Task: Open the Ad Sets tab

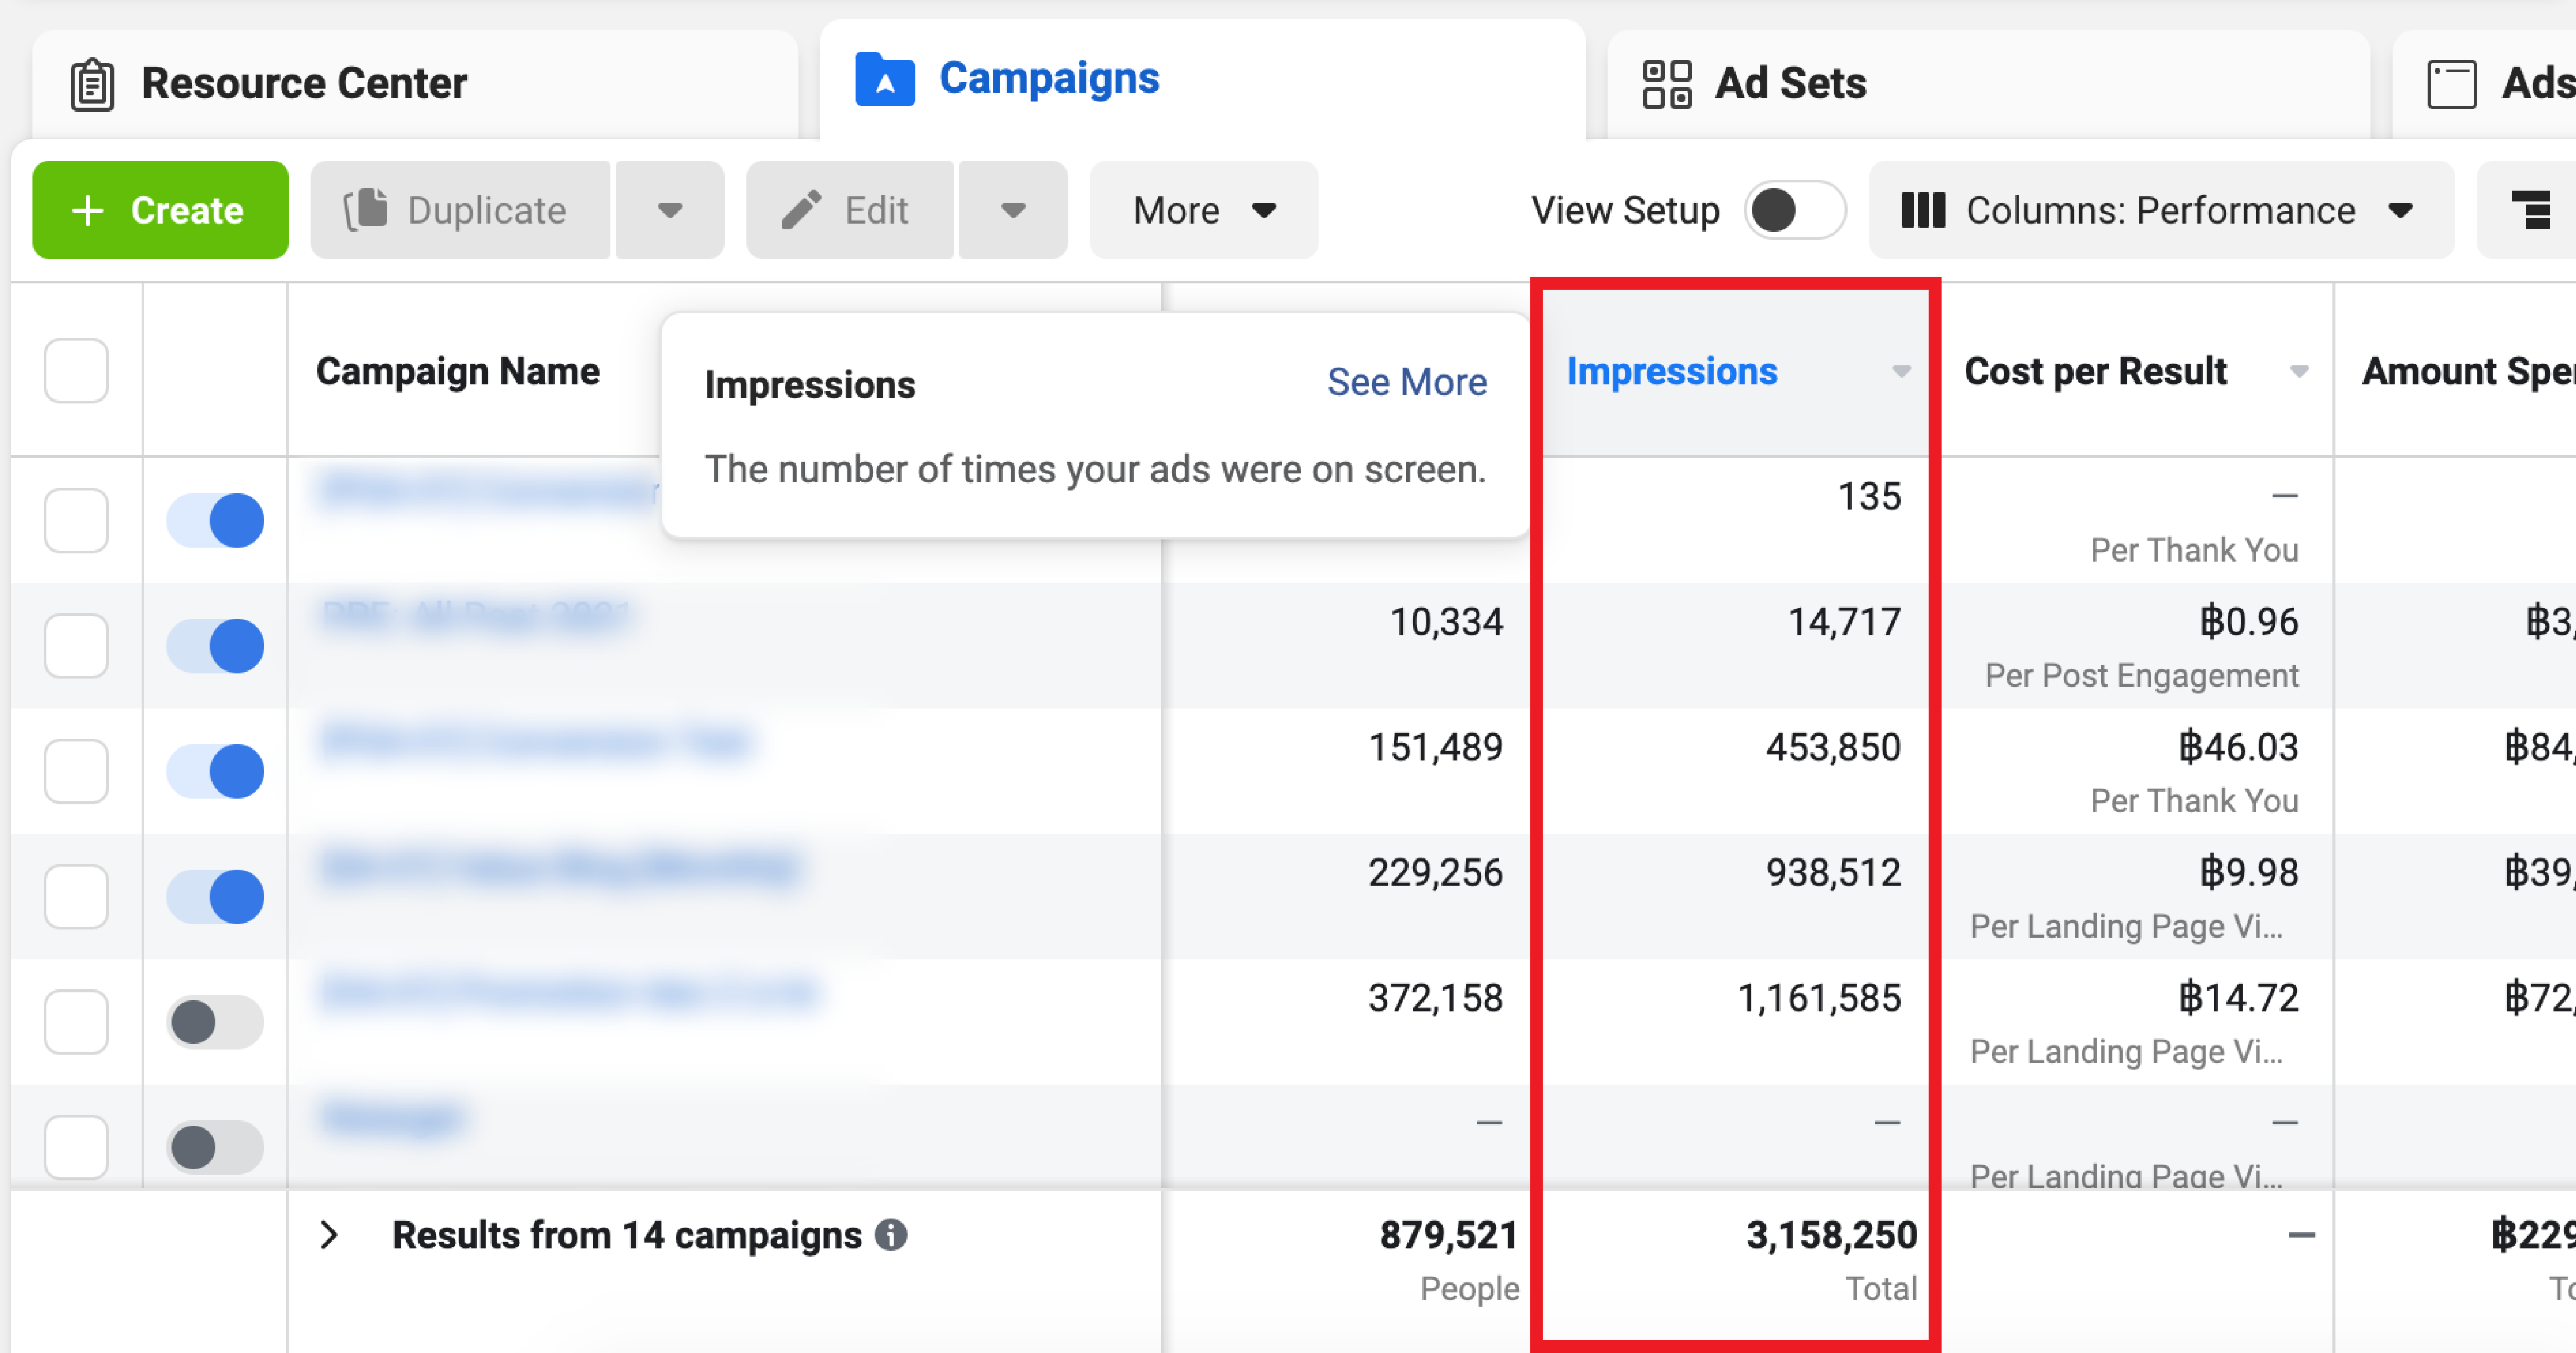Action: tap(1988, 84)
